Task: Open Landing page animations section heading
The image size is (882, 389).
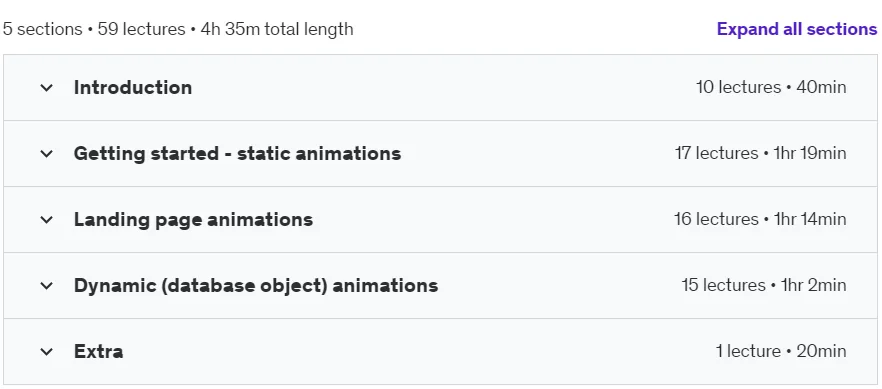Action: 193,219
